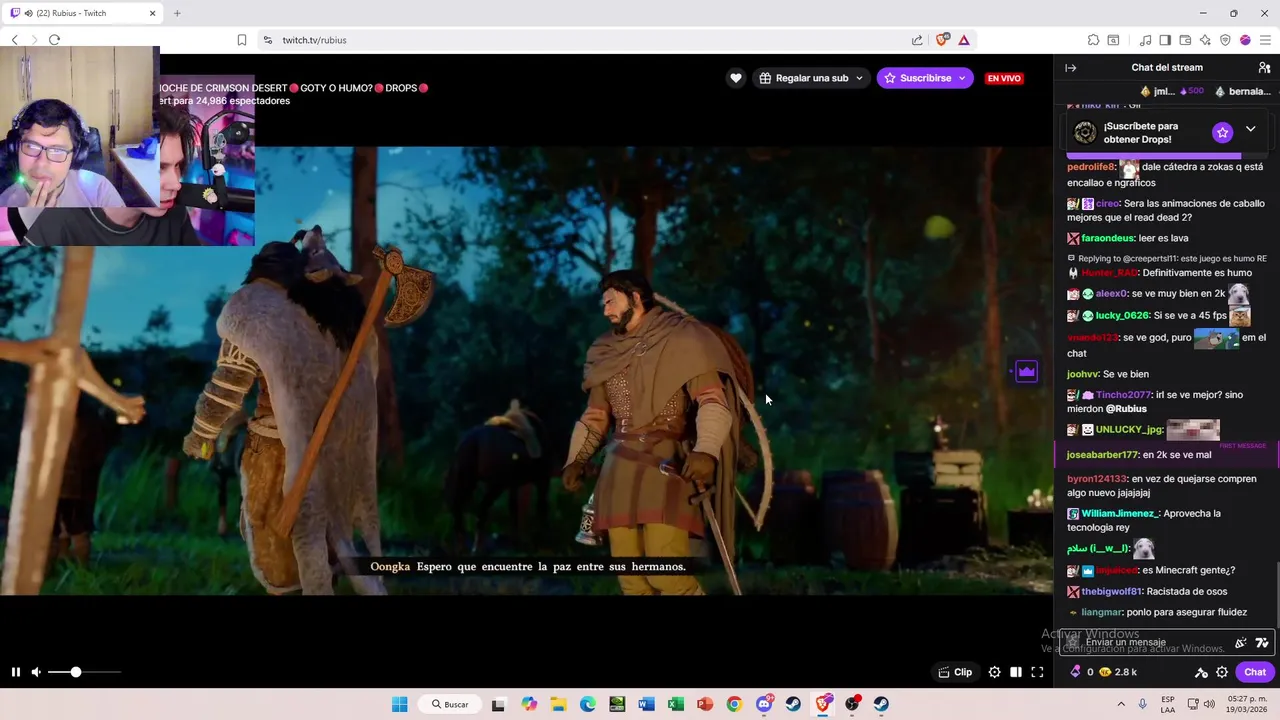1280x720 pixels.
Task: Enter fullscreen mode in player
Action: point(1037,672)
